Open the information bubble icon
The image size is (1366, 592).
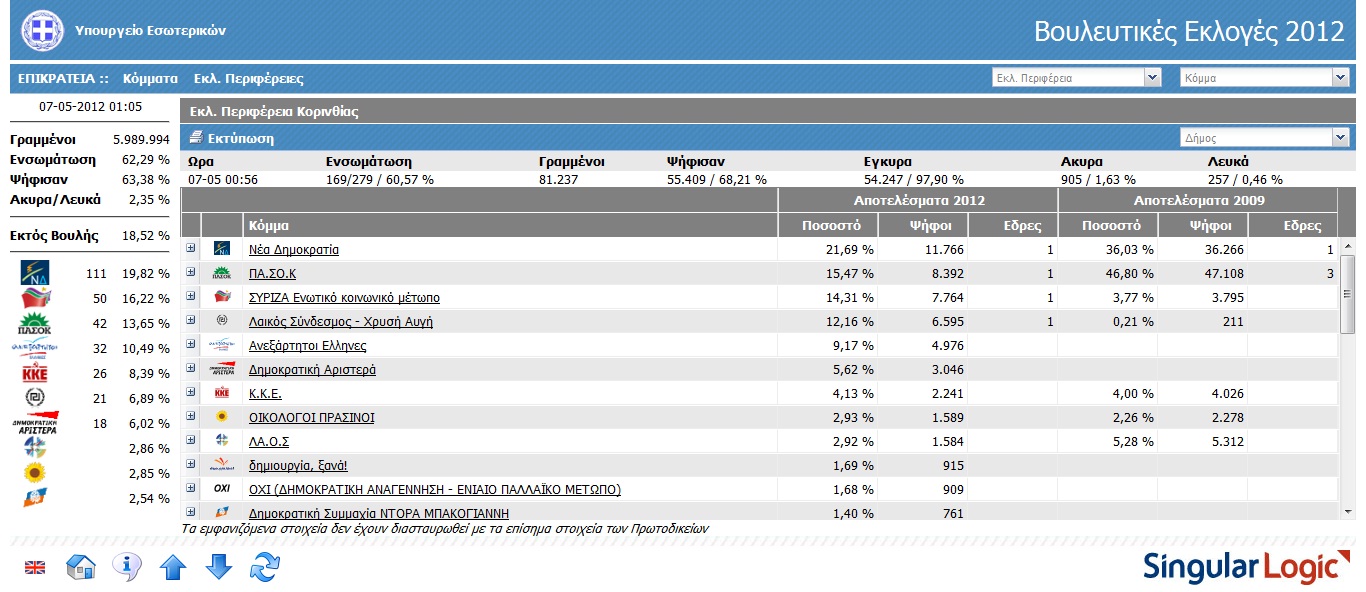click(126, 567)
